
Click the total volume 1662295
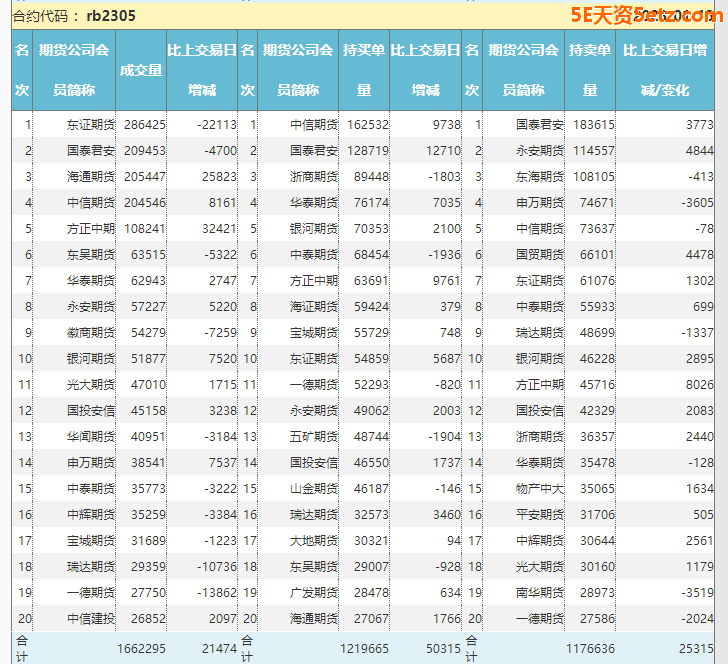[141, 649]
